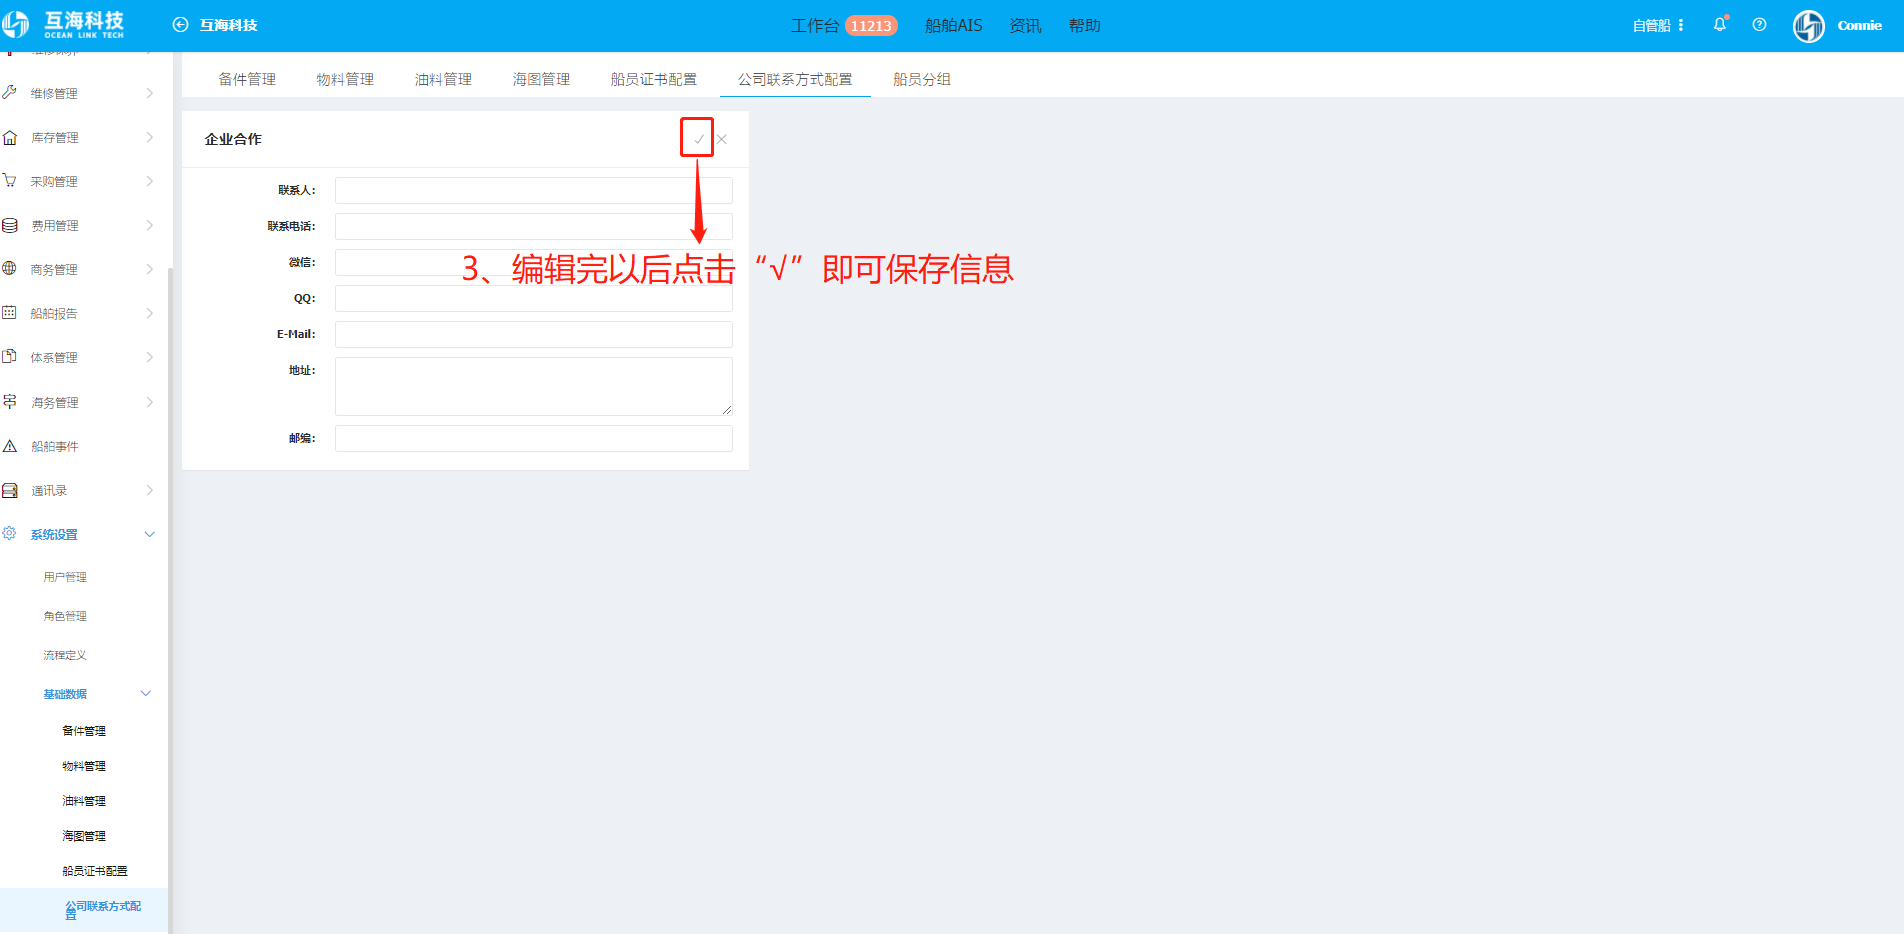1904x934 pixels.
Task: Open the help question mark icon
Action: [x=1759, y=25]
